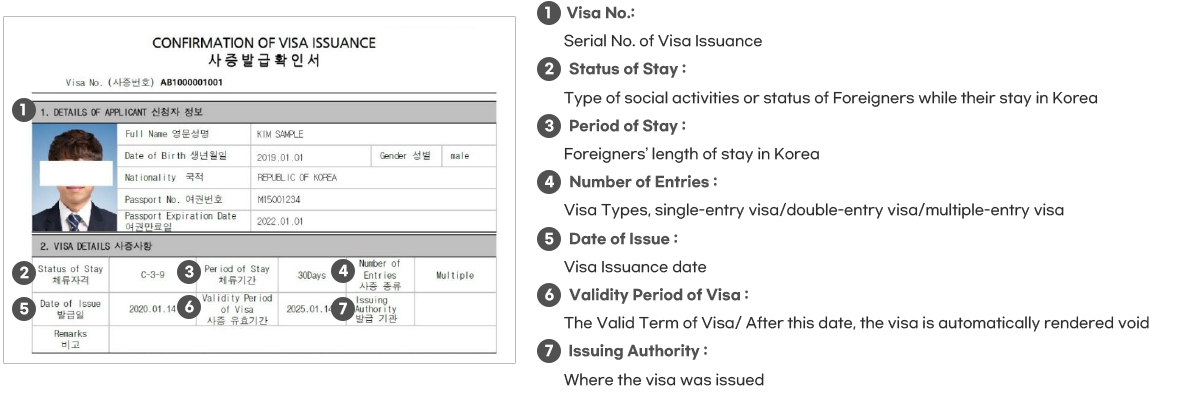Click the empty Remarks field
The height and width of the screenshot is (394, 1200).
(301, 338)
